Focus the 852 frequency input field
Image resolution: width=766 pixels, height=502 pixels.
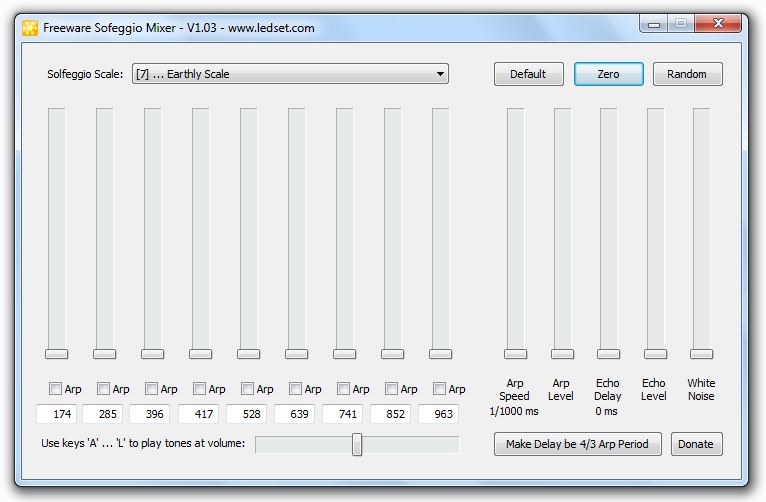[390, 414]
